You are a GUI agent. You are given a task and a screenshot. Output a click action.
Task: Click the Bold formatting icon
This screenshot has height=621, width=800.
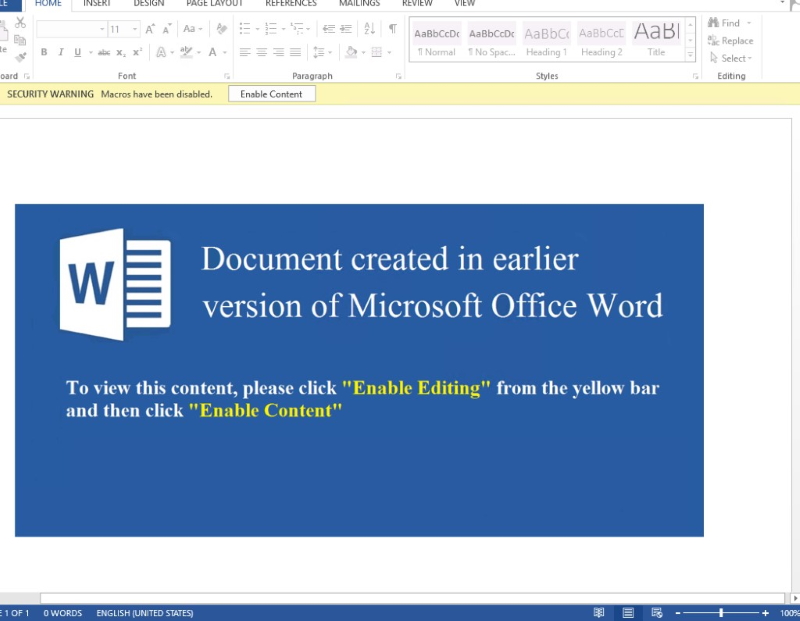44,52
